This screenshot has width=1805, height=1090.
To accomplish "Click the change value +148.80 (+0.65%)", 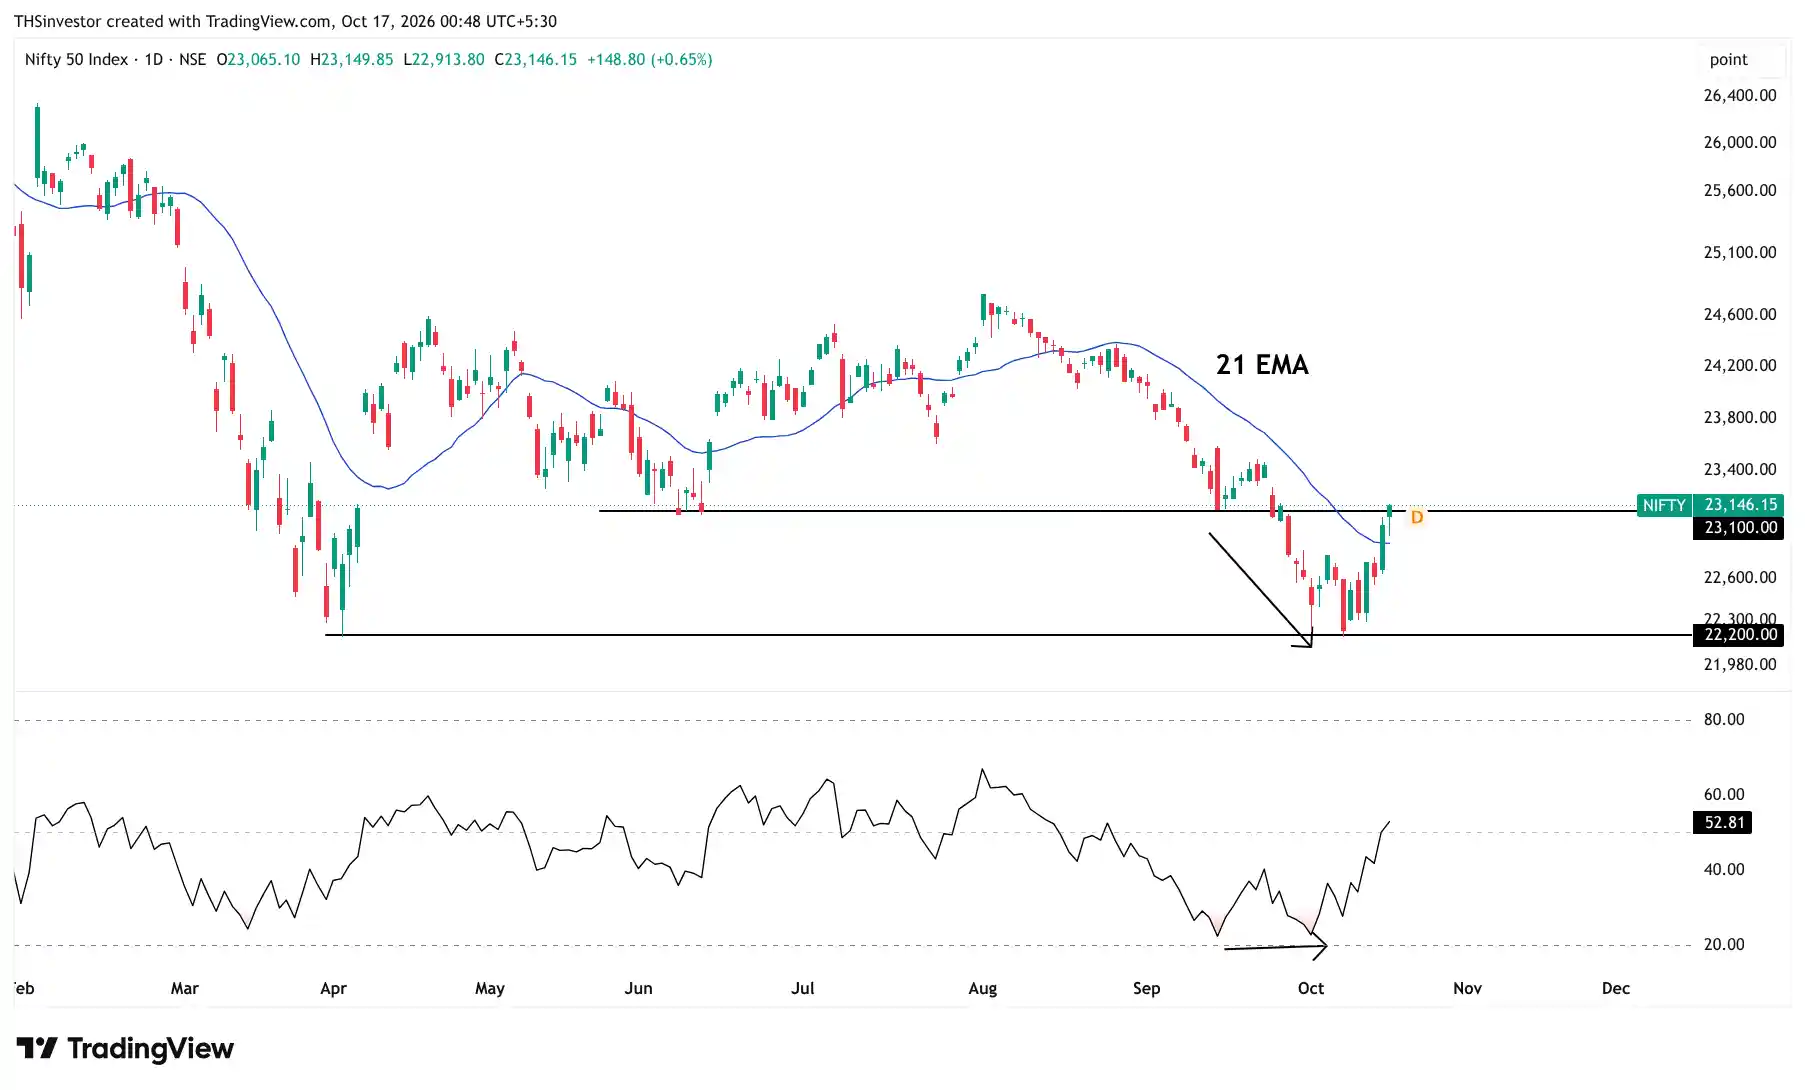I will [650, 60].
